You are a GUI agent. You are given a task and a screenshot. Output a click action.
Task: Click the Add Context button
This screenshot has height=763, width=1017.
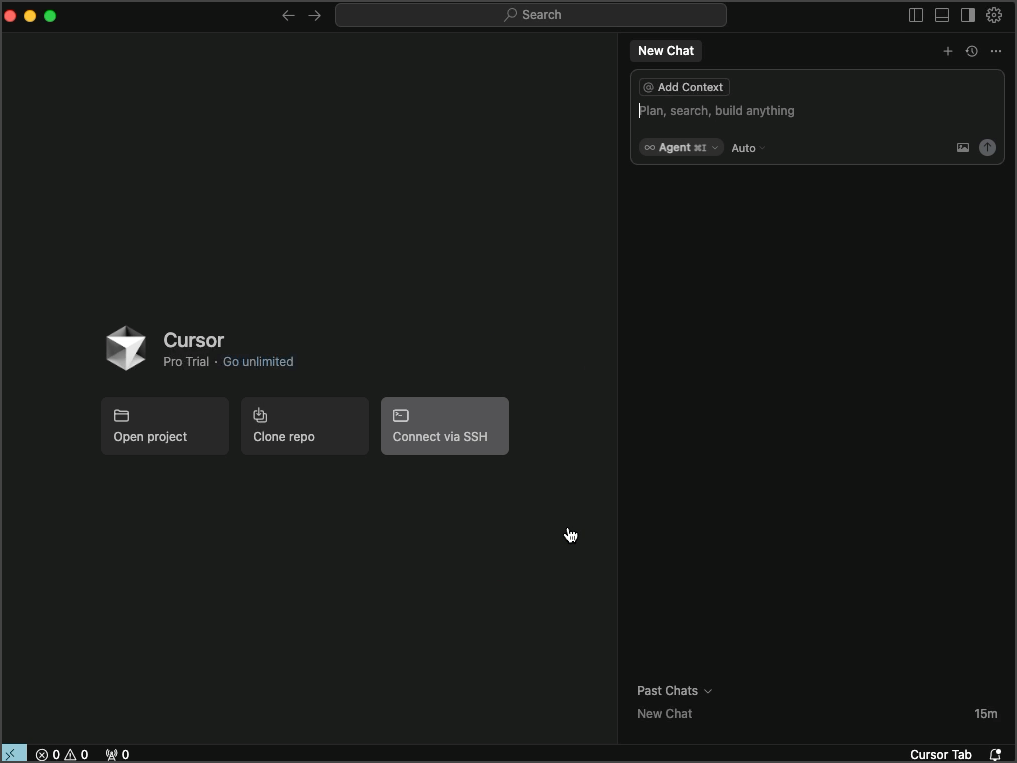pos(684,87)
